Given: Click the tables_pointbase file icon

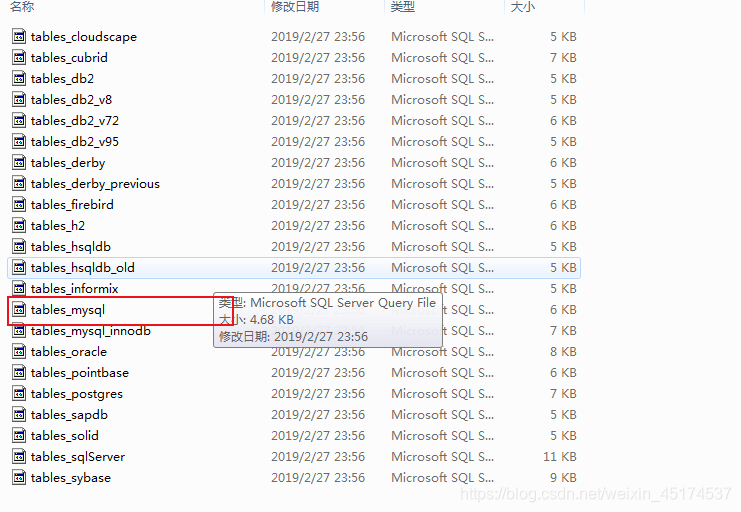Looking at the screenshot, I should pyautogui.click(x=19, y=373).
